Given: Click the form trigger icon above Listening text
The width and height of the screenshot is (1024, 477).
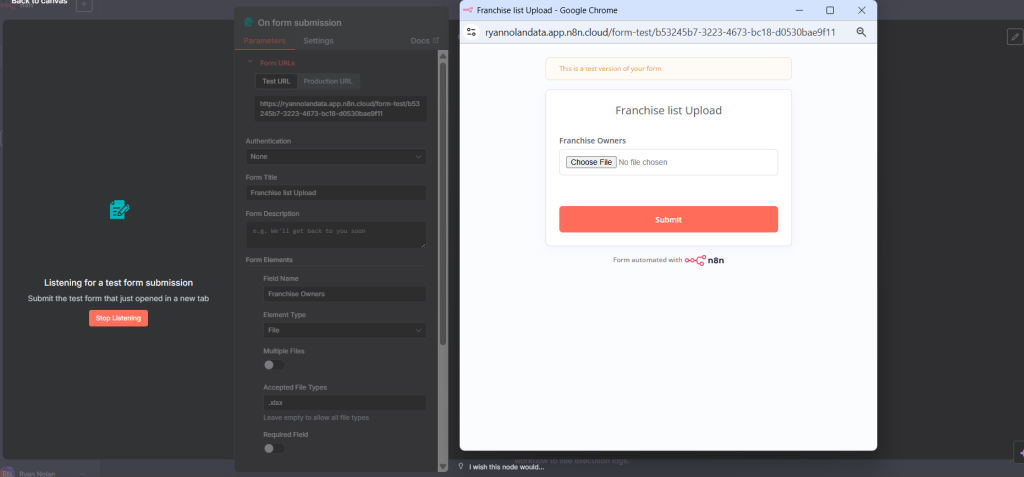Looking at the screenshot, I should click(119, 209).
